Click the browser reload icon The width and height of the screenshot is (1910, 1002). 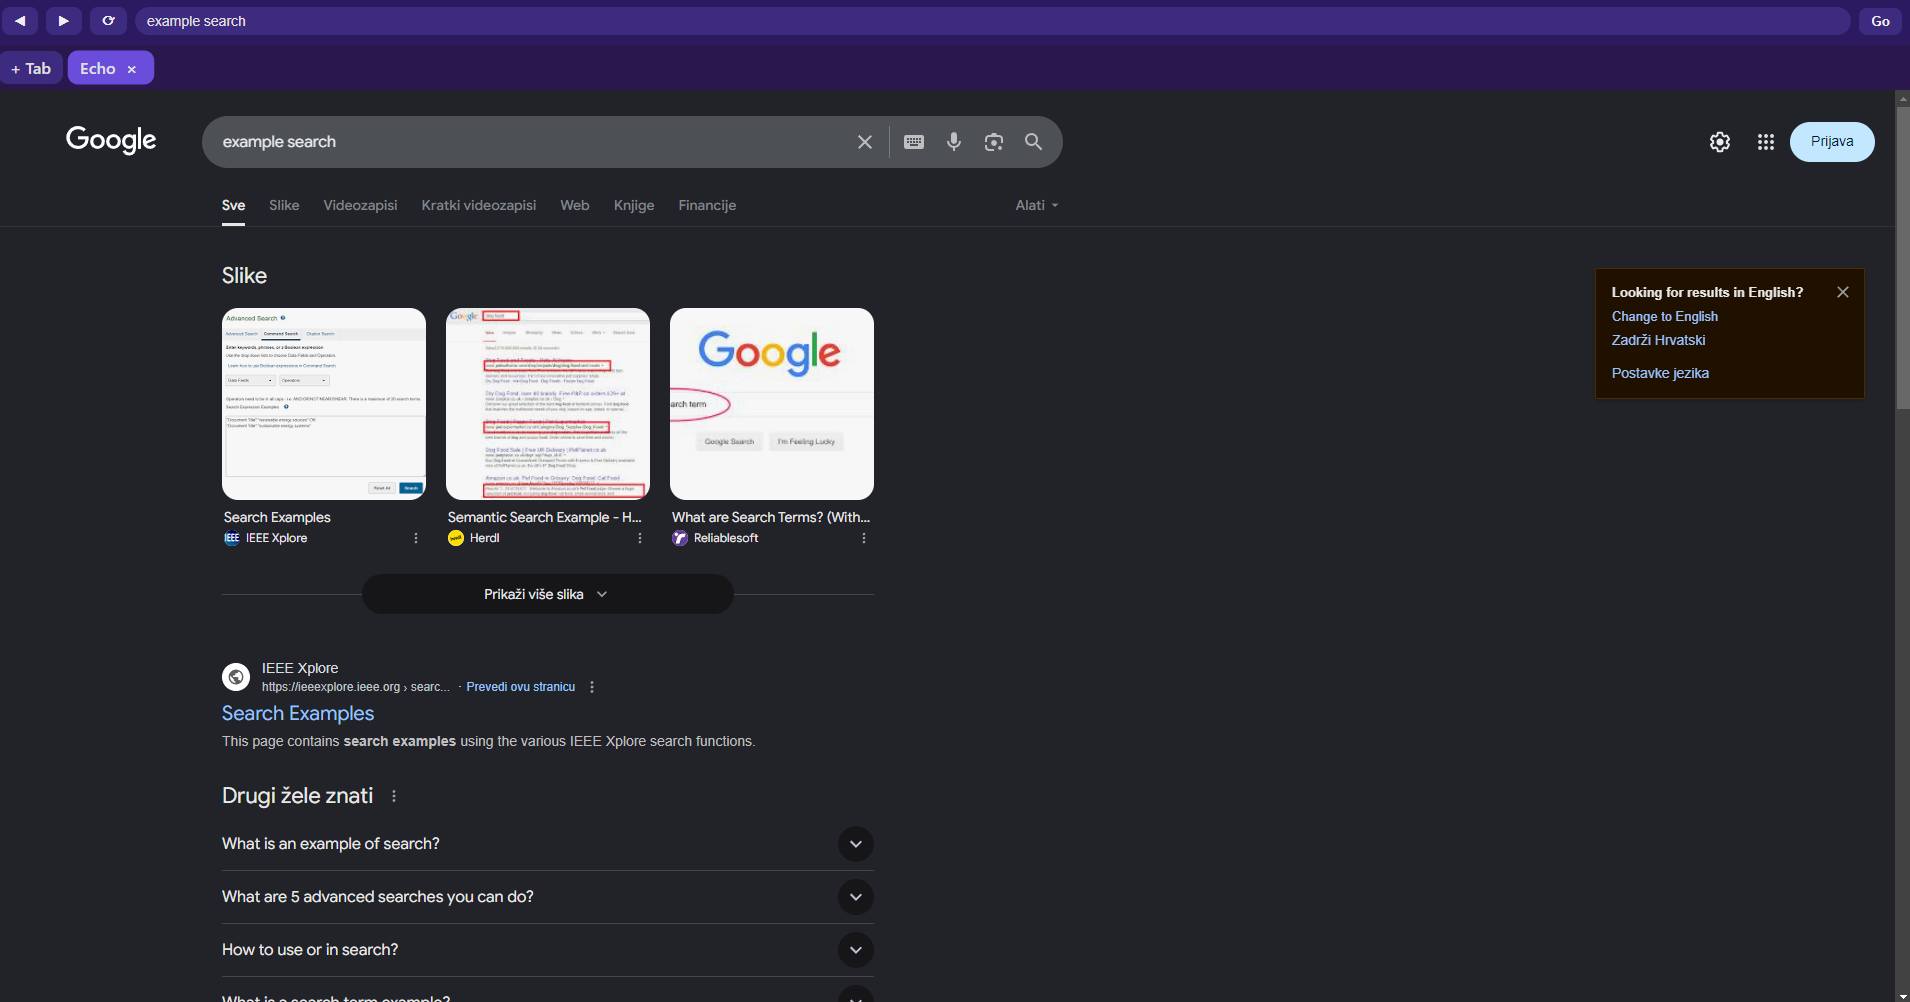pyautogui.click(x=108, y=21)
